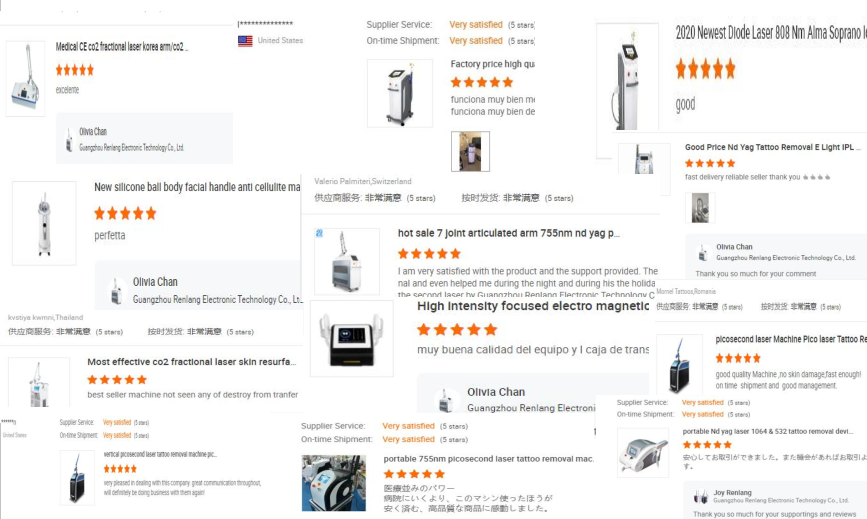This screenshot has height=519, width=867.
Task: Open the silicone ball body facial handle image
Action: (44, 223)
